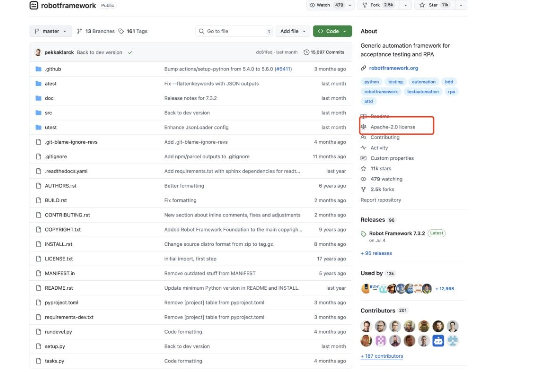540x372 pixels.
Task: Open the Watch notifications dropdown arrow
Action: [x=350, y=5]
